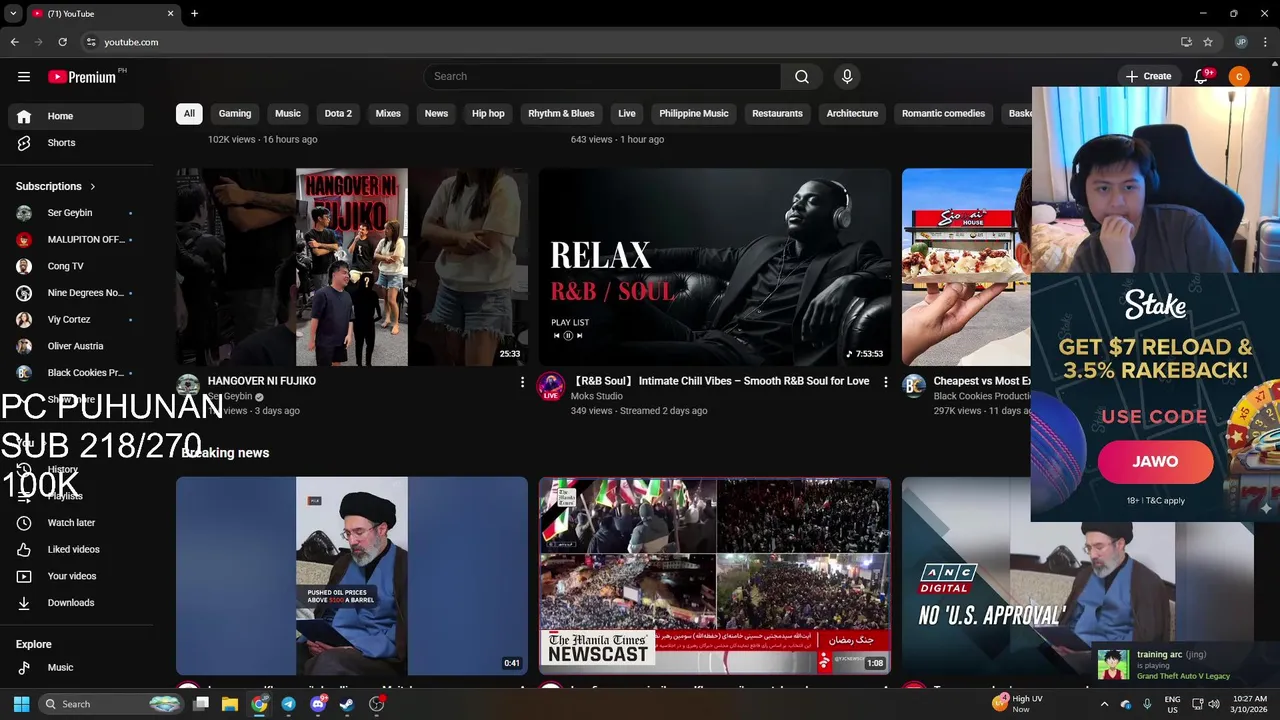Open Nine Degrees North subscription

(76, 293)
